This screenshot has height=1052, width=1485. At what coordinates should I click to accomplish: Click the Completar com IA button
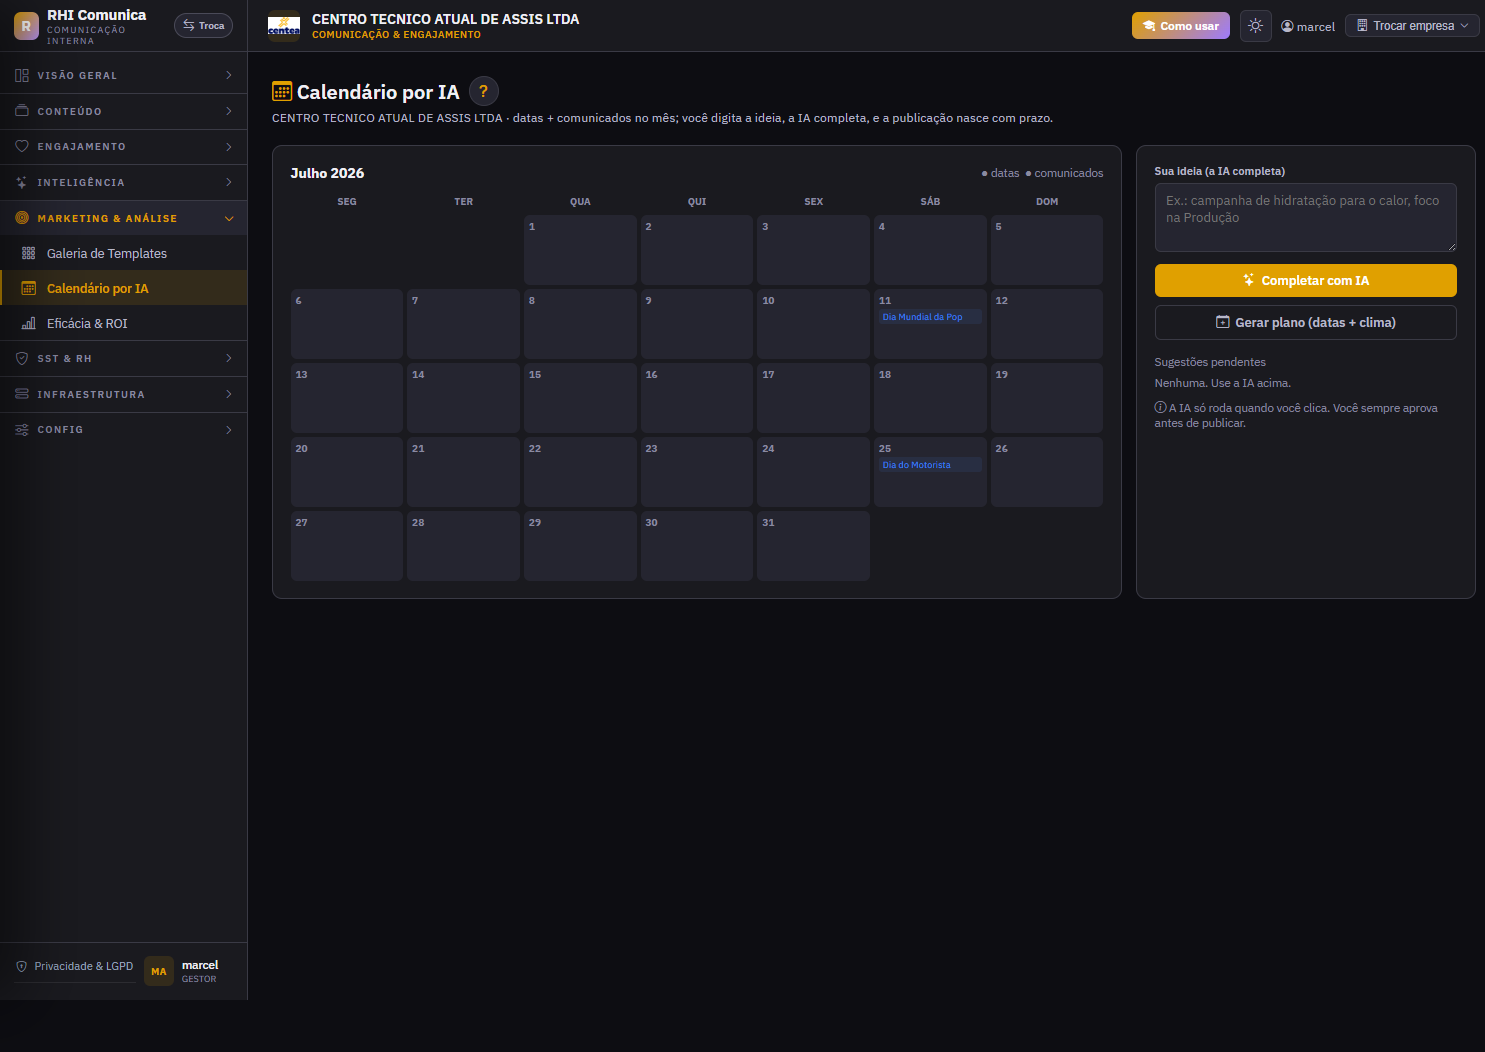[x=1305, y=281]
